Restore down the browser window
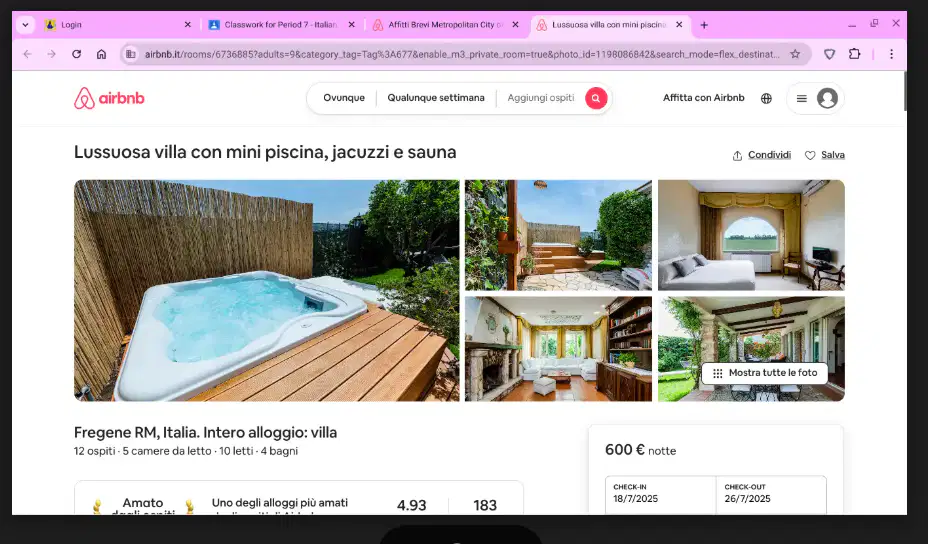Screen dimensions: 928x544 pyautogui.click(x=874, y=23)
